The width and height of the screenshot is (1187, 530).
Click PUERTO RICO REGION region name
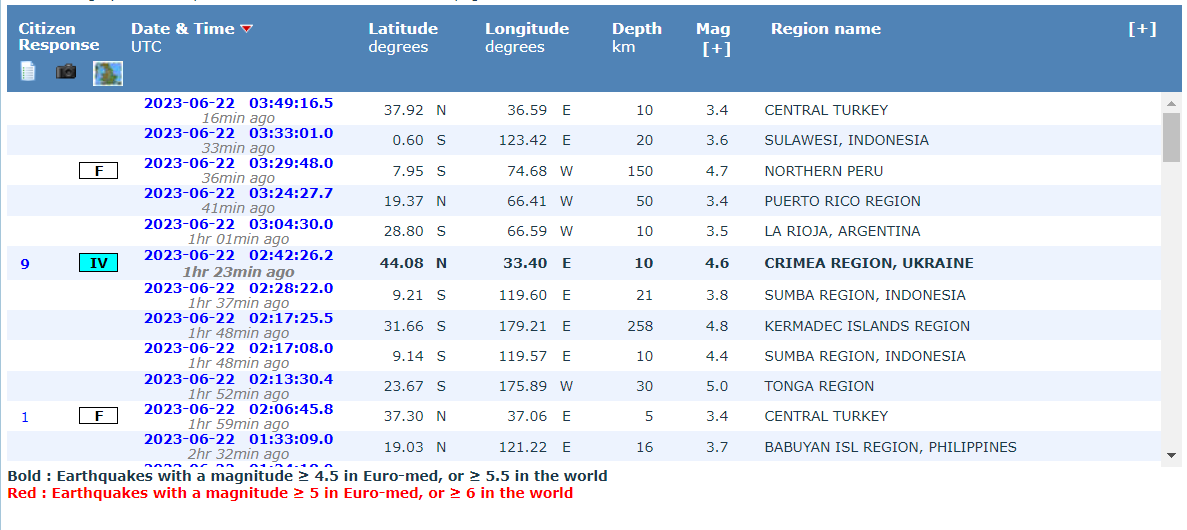(843, 201)
